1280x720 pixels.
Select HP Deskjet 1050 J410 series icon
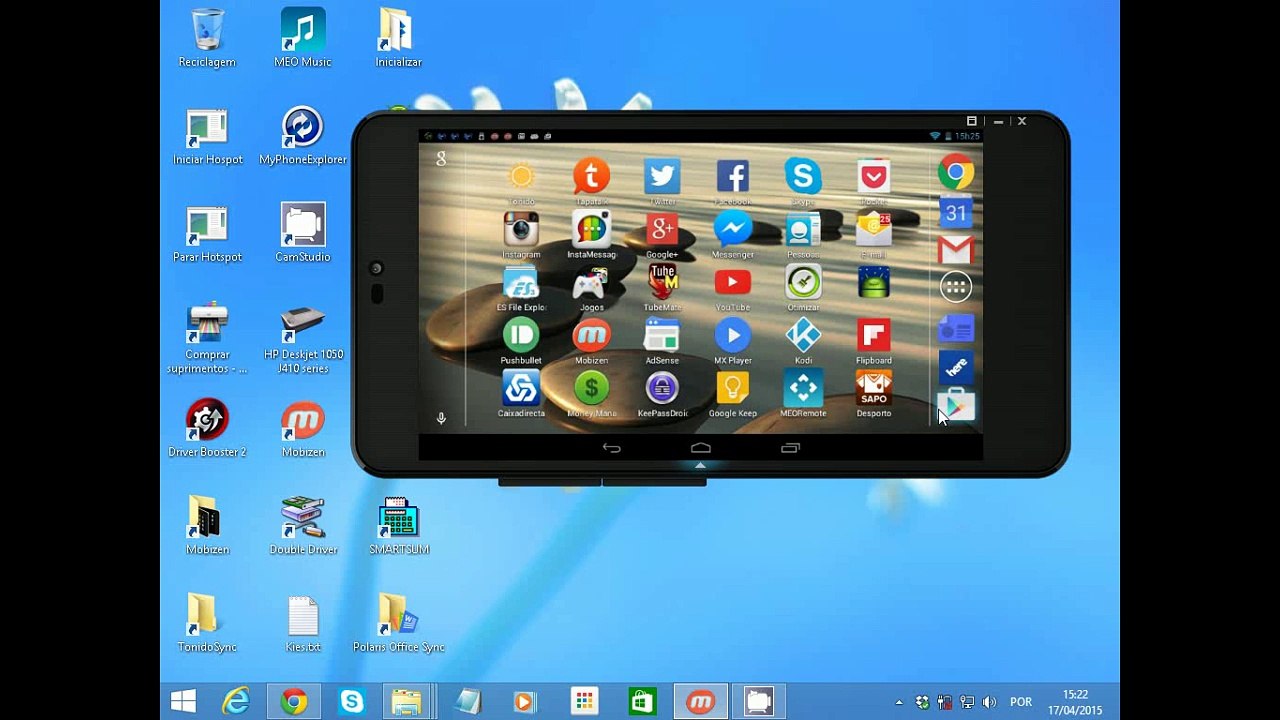pos(303,340)
